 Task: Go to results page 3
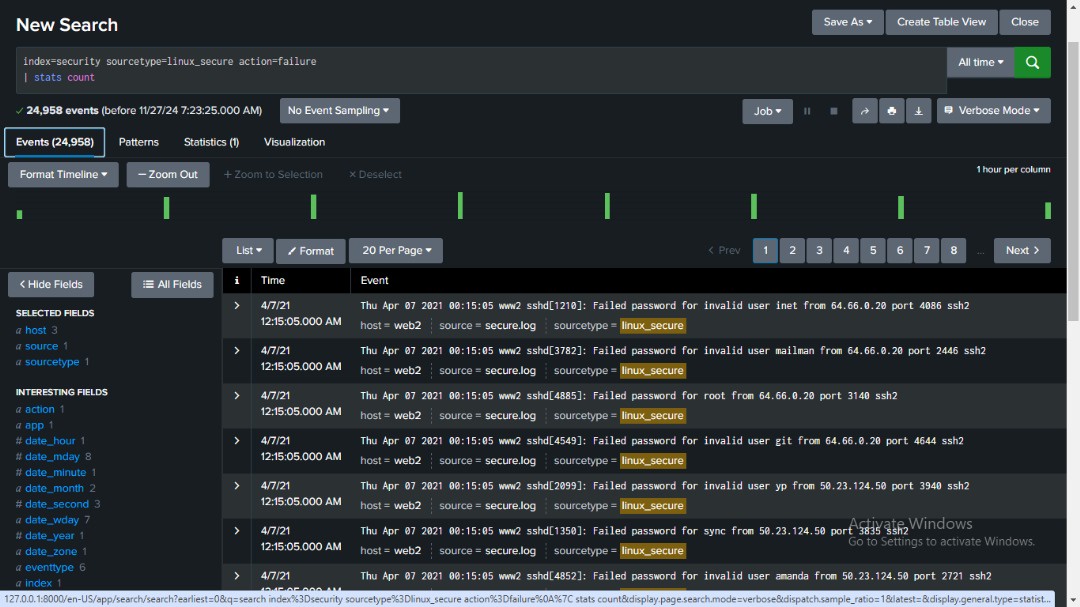click(x=819, y=250)
